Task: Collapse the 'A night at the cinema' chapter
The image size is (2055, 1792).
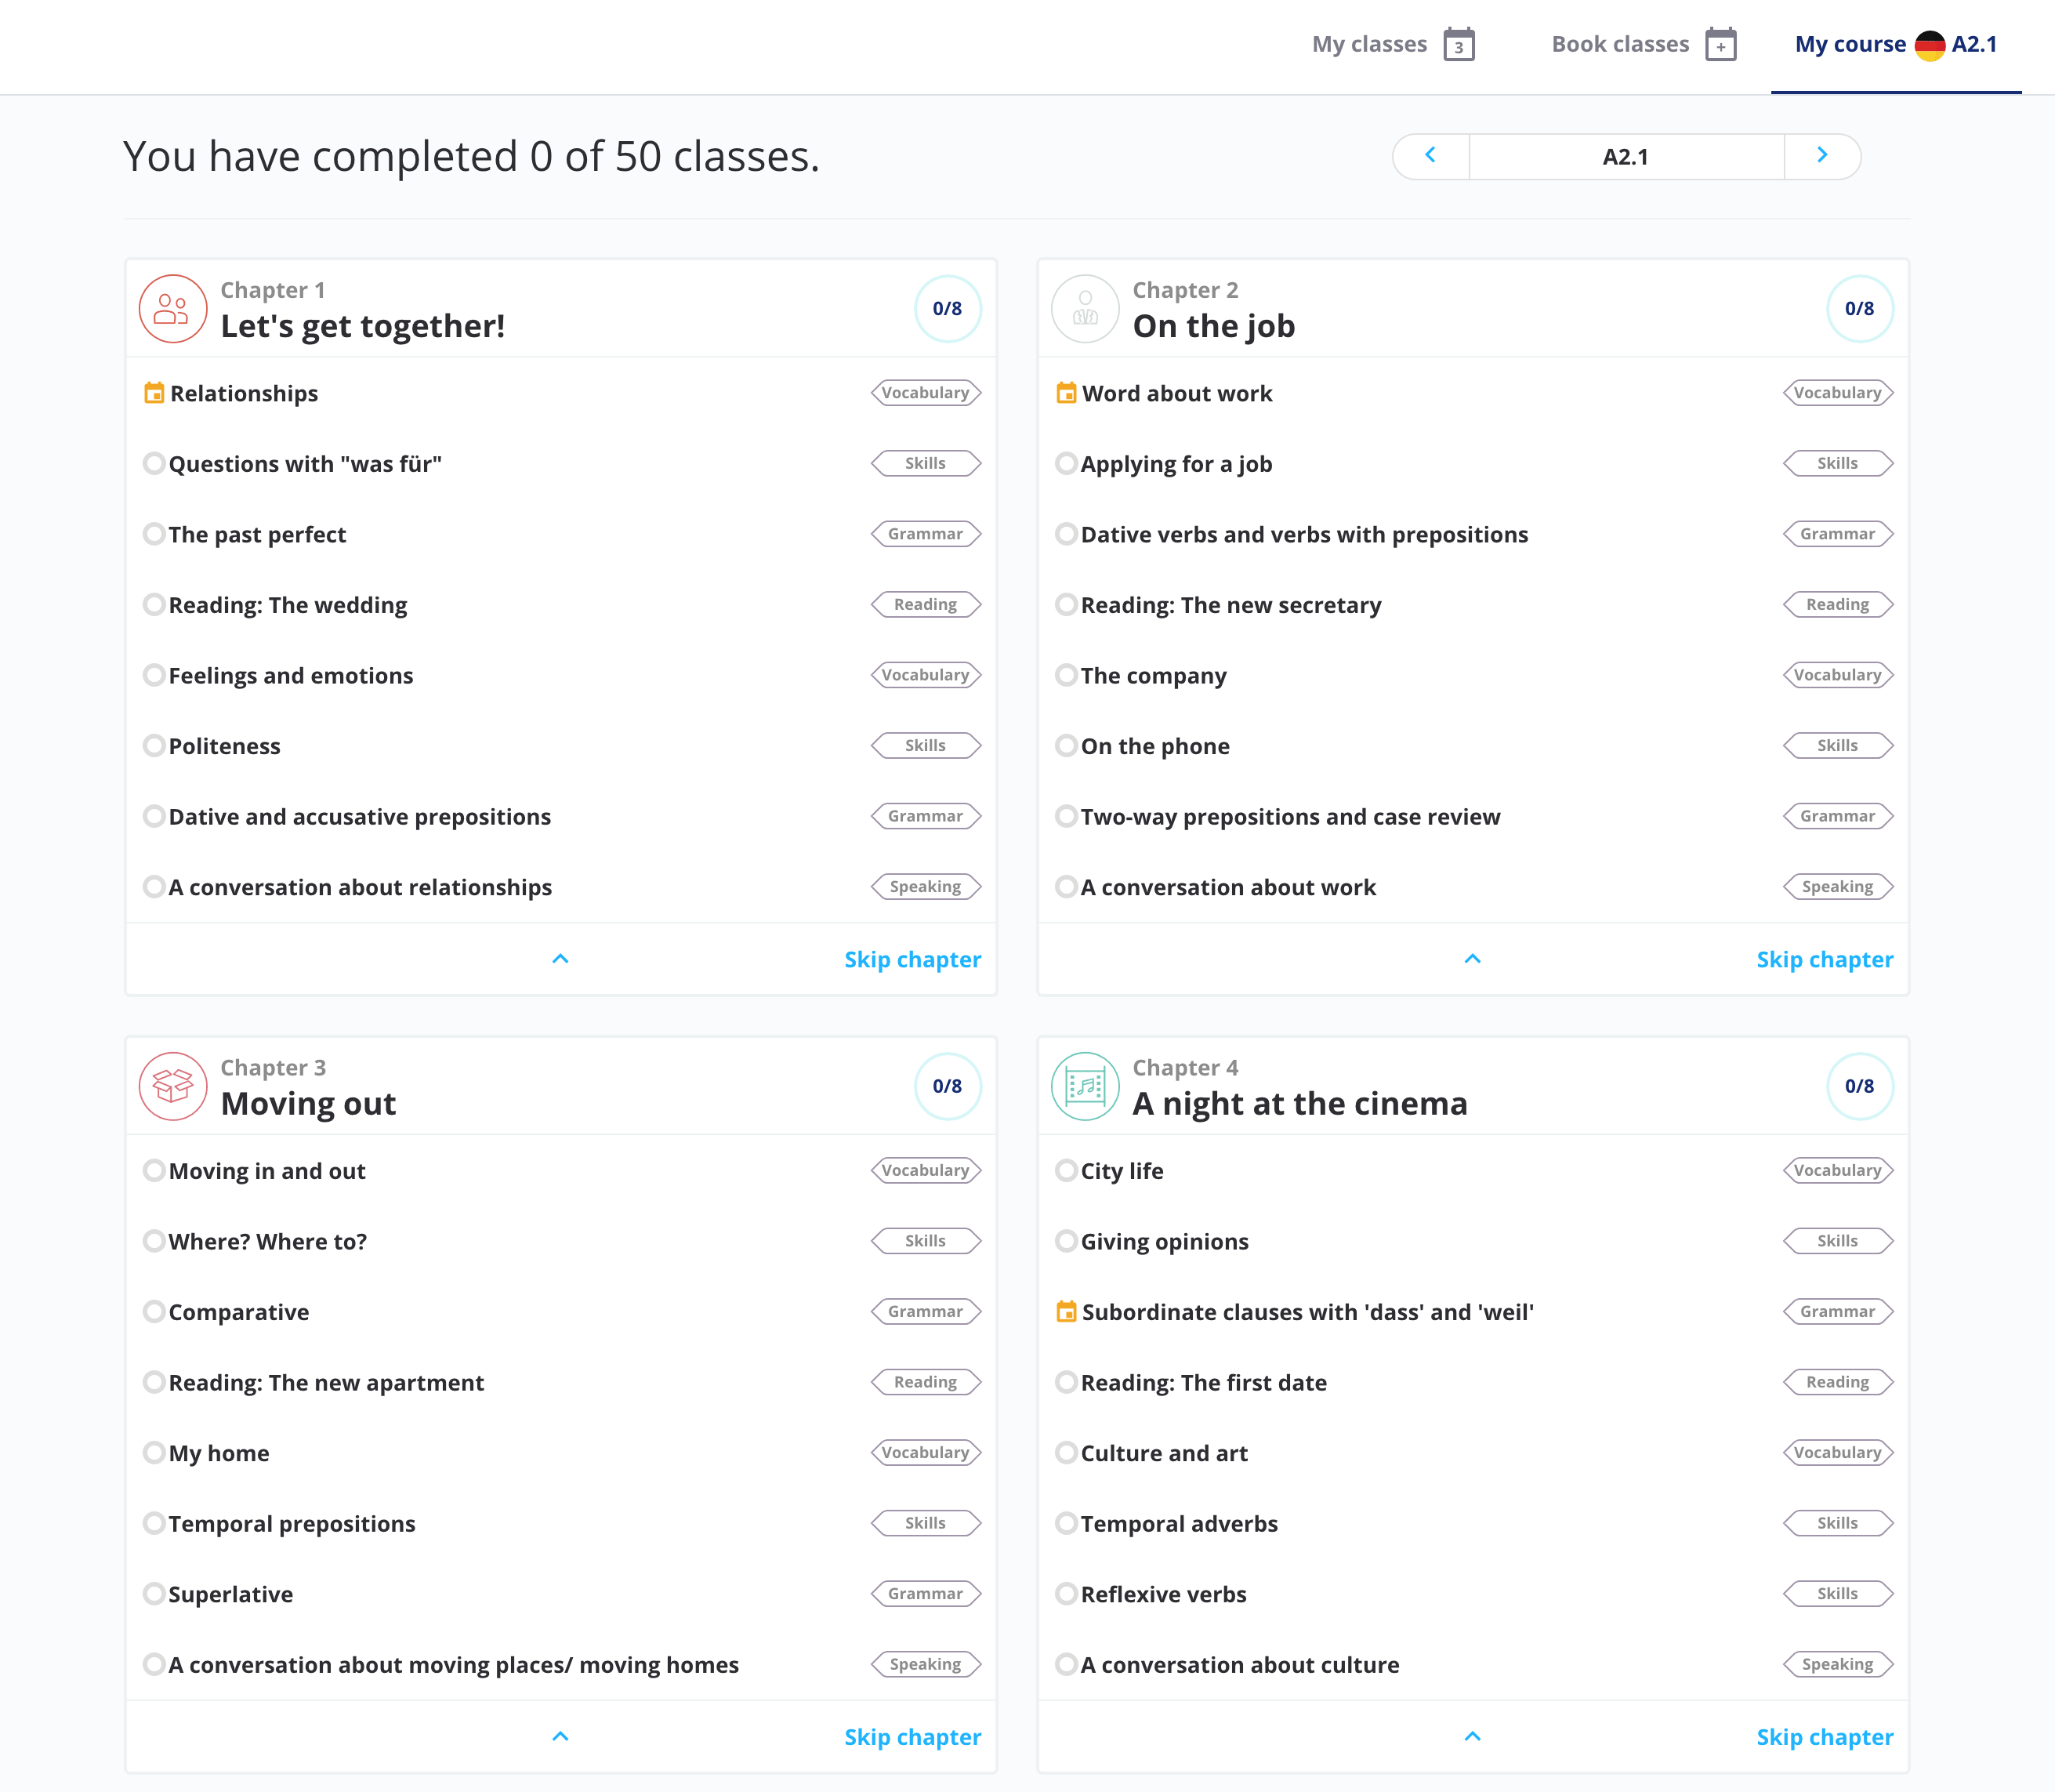Action: coord(1472,1736)
